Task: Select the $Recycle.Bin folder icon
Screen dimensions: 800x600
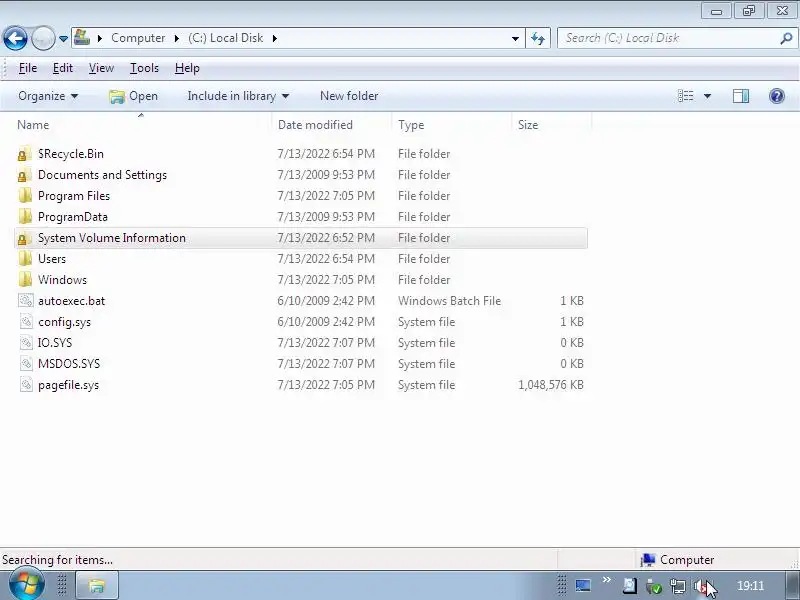Action: [x=24, y=154]
